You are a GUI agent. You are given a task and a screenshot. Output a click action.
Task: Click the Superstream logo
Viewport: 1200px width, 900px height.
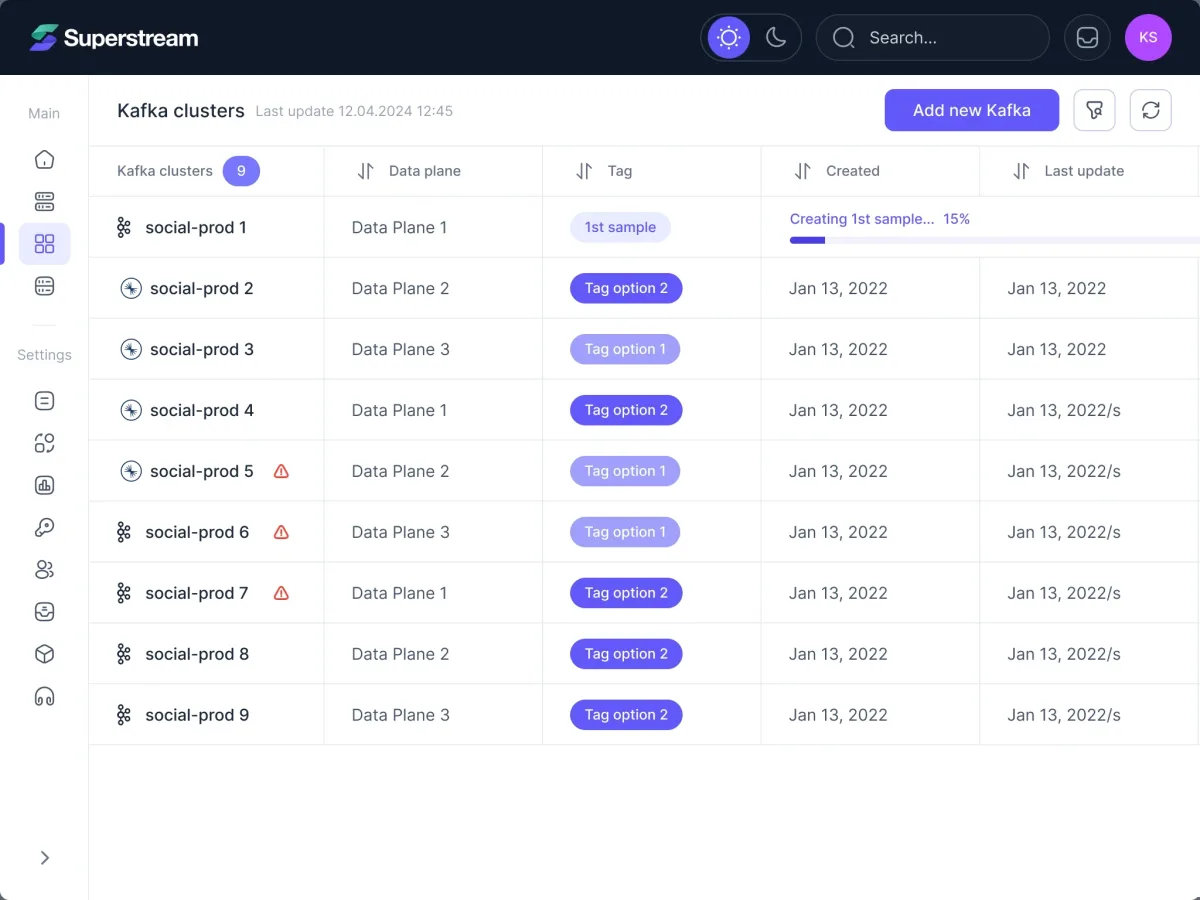point(114,38)
